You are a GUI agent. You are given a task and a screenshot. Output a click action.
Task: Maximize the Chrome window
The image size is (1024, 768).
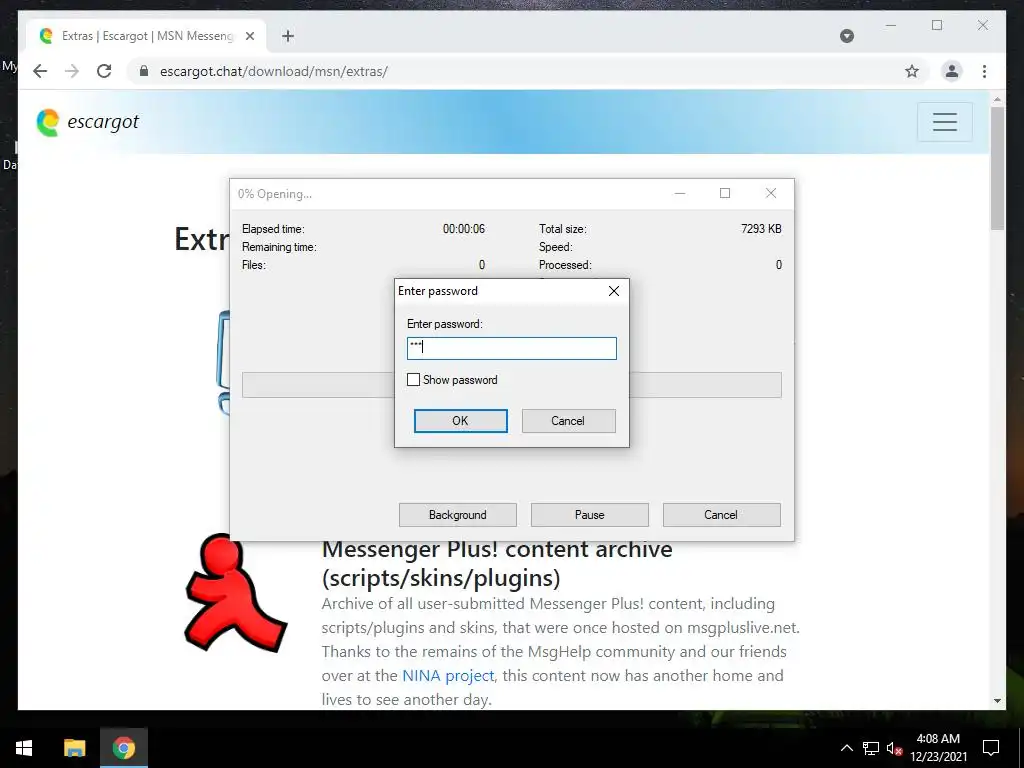[937, 25]
